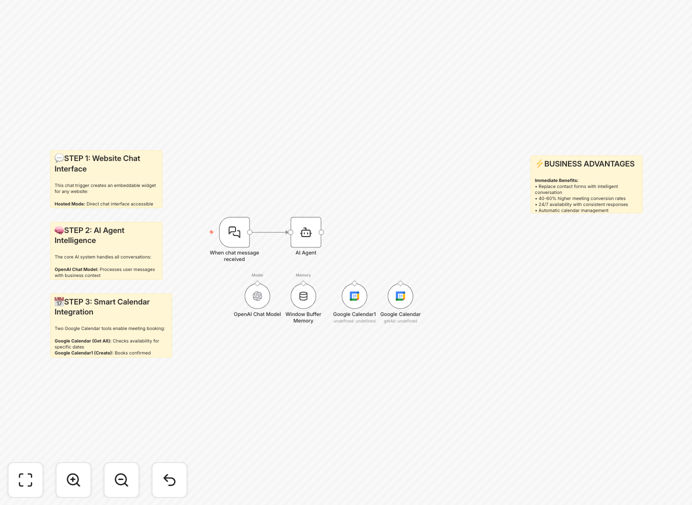Select the When chat message received node
This screenshot has width=692, height=505.
coord(234,232)
